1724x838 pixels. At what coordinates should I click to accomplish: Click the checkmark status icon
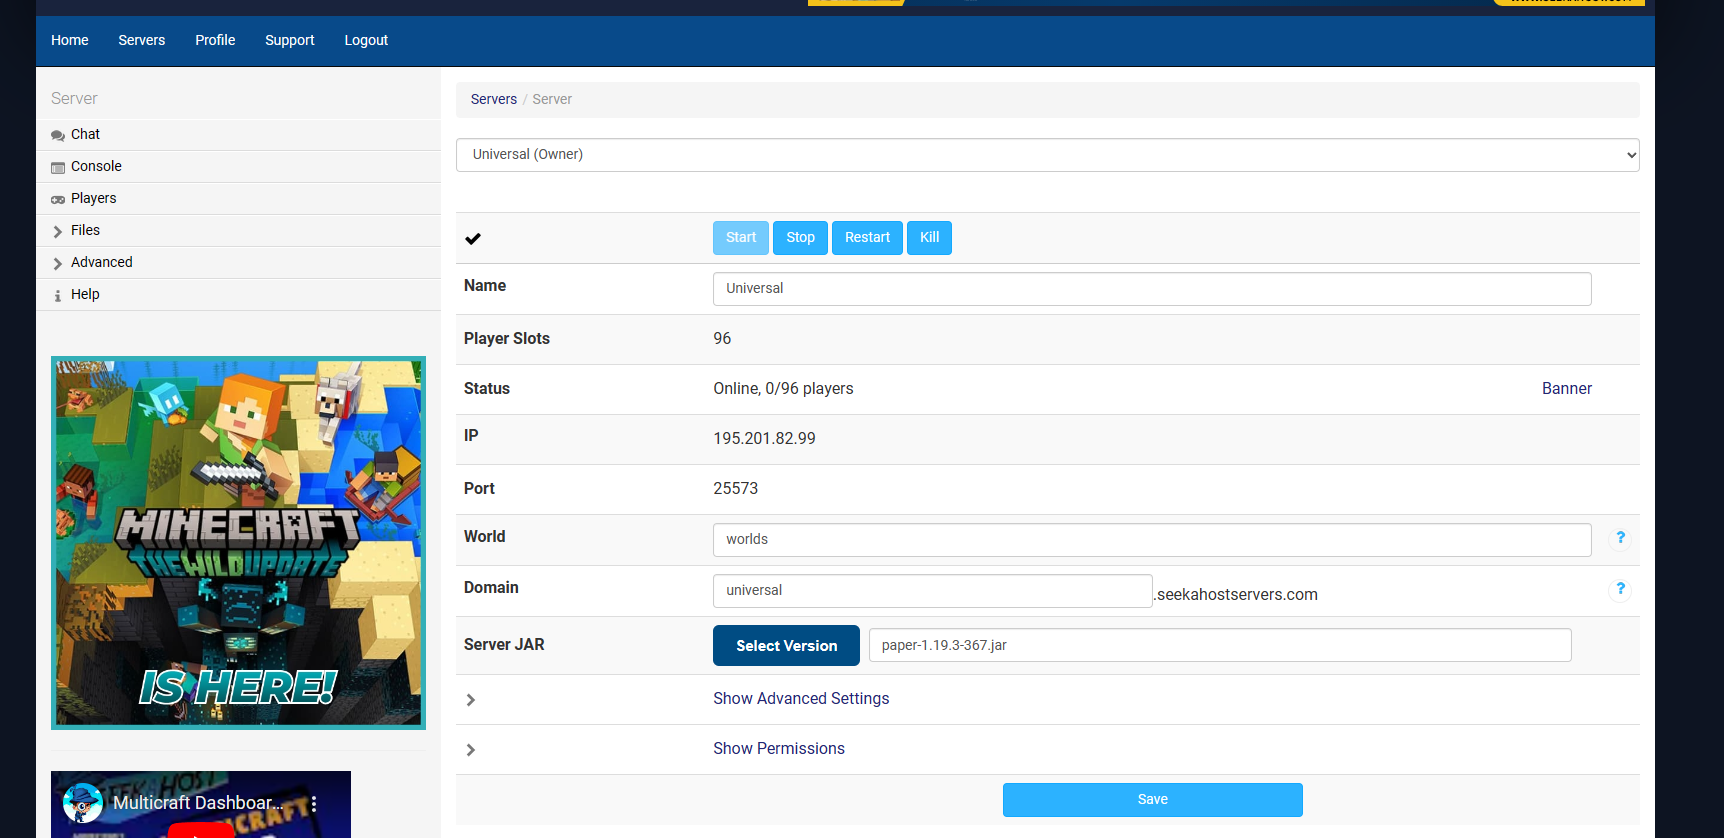coord(473,238)
